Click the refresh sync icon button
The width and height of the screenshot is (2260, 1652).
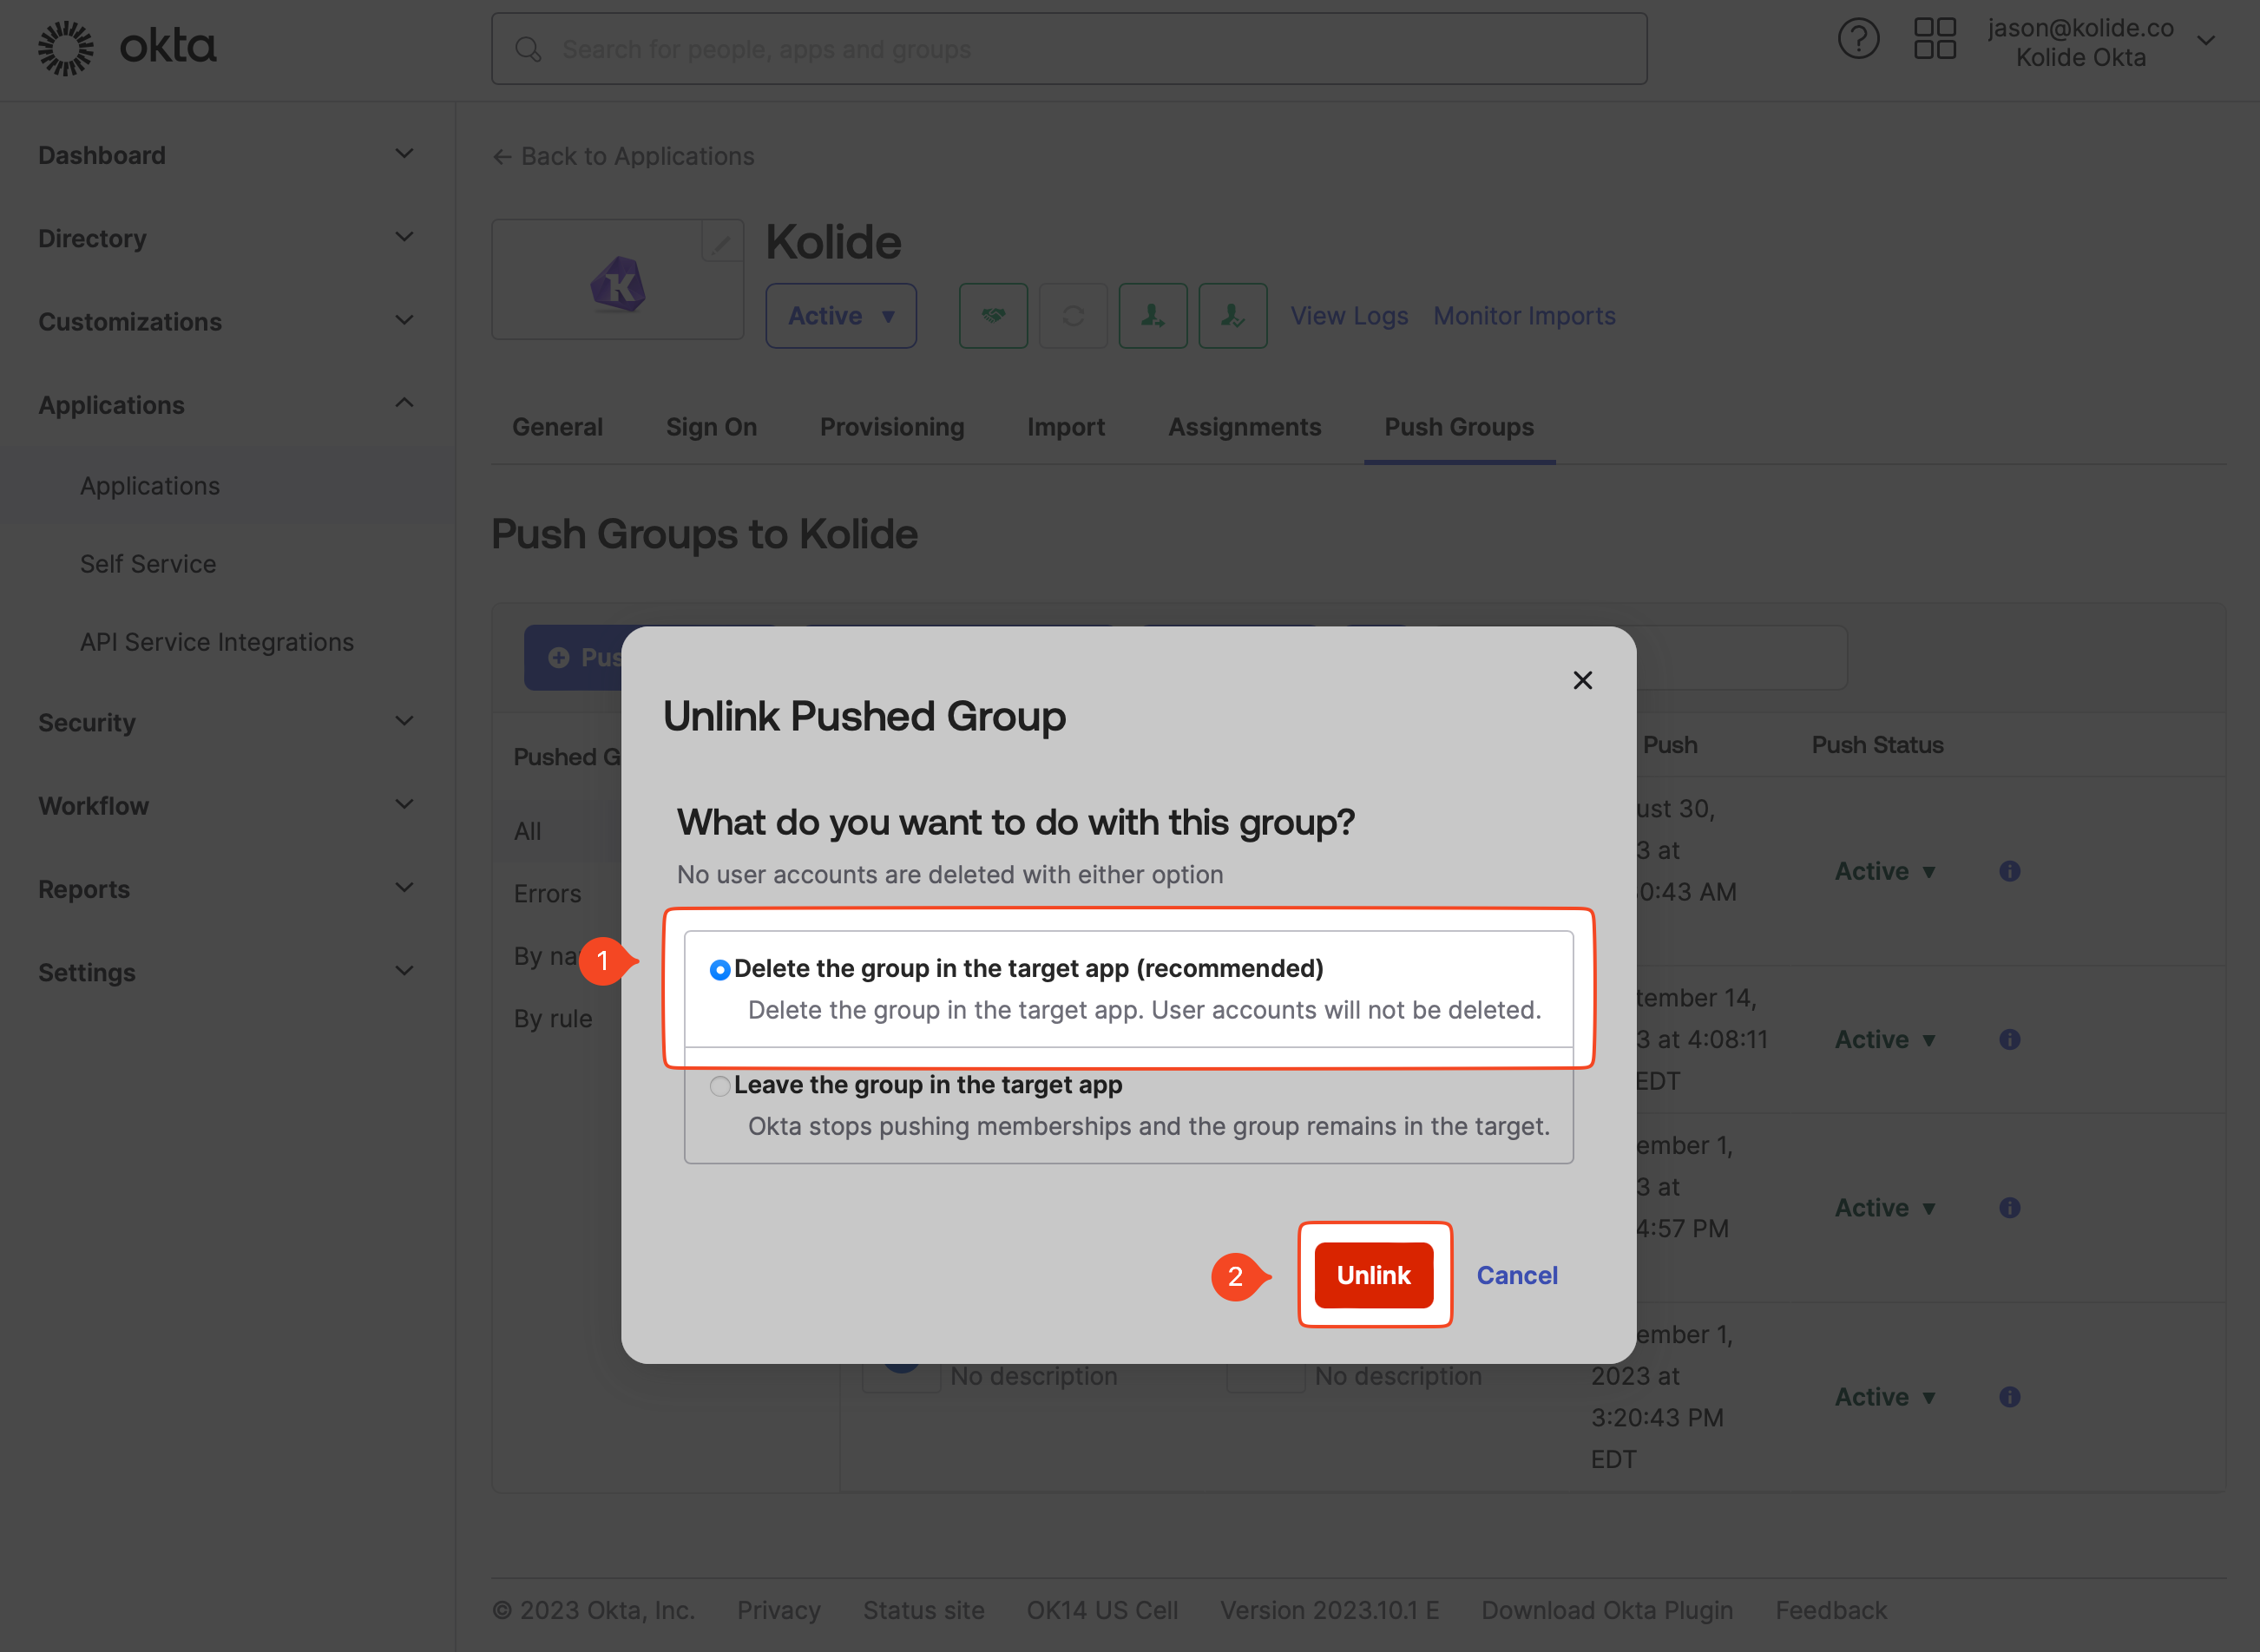1073,316
